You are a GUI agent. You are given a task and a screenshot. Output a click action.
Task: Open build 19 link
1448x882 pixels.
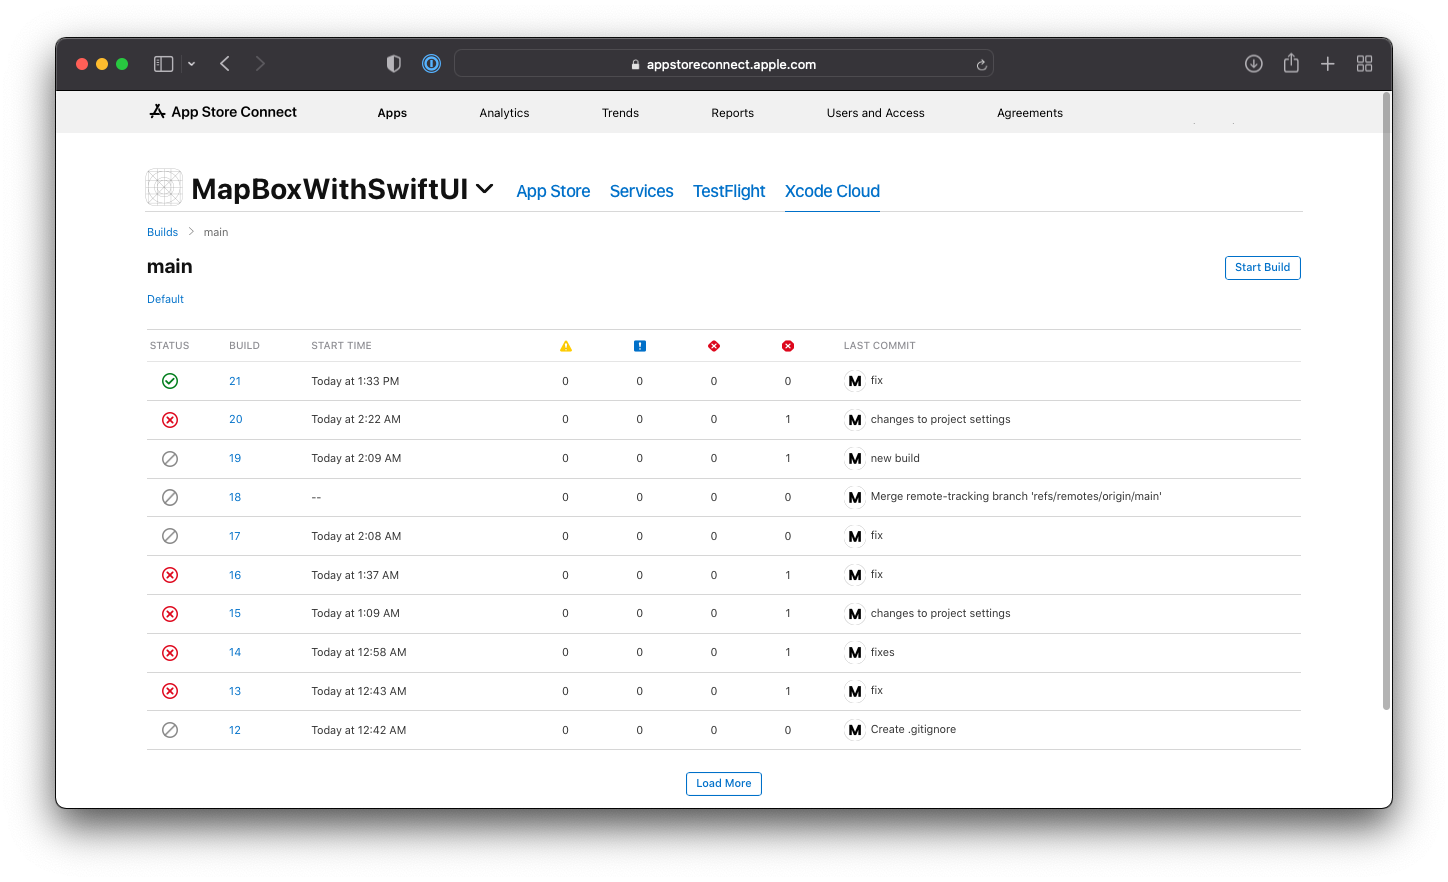[x=235, y=458]
